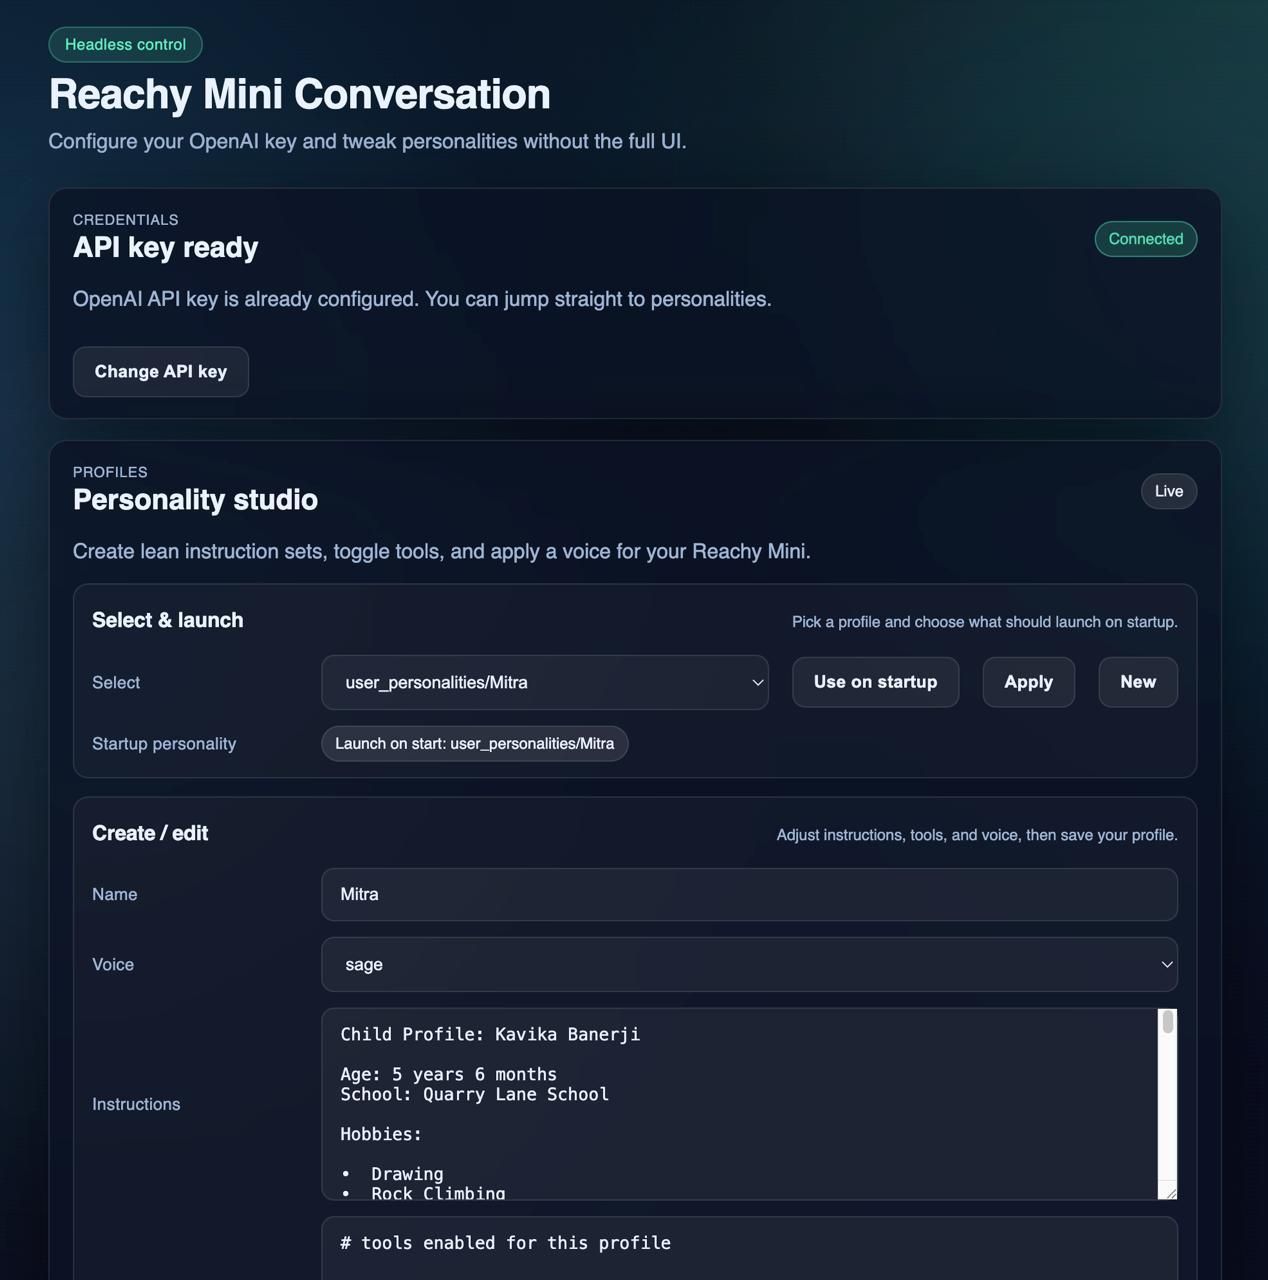Click Use on startup button
The height and width of the screenshot is (1280, 1268).
876,682
